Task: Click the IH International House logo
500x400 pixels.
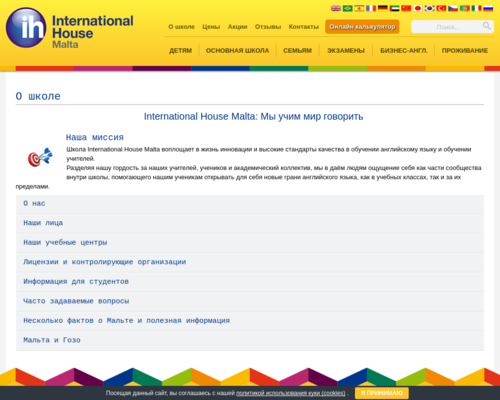Action: point(69,28)
